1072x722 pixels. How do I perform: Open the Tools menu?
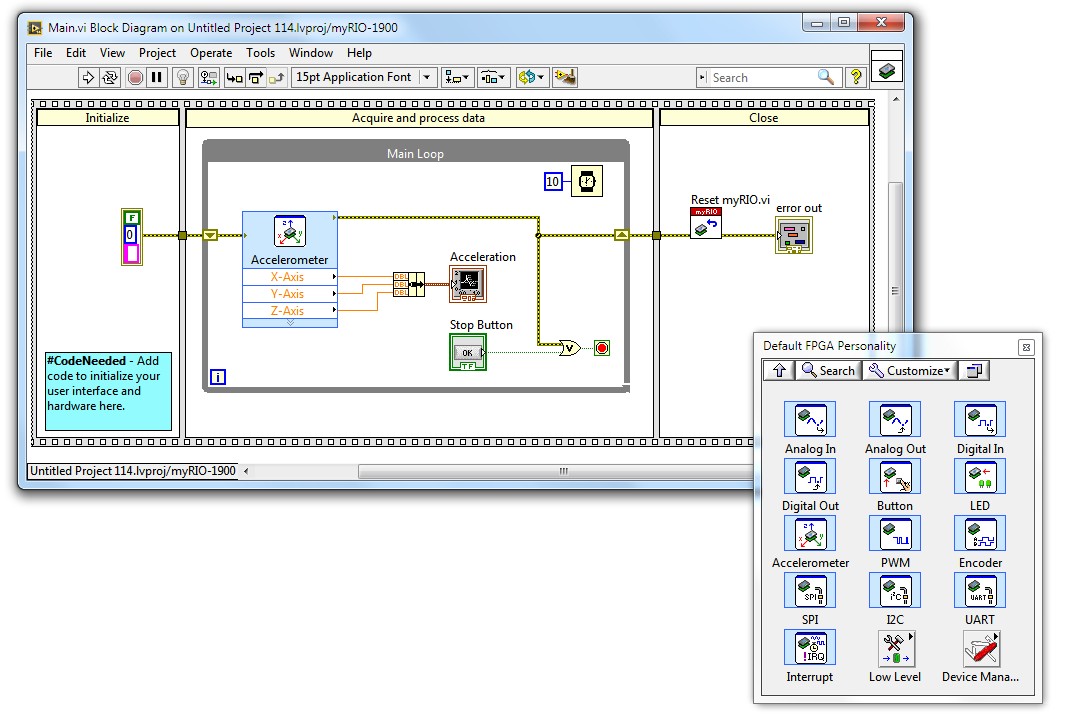(260, 53)
